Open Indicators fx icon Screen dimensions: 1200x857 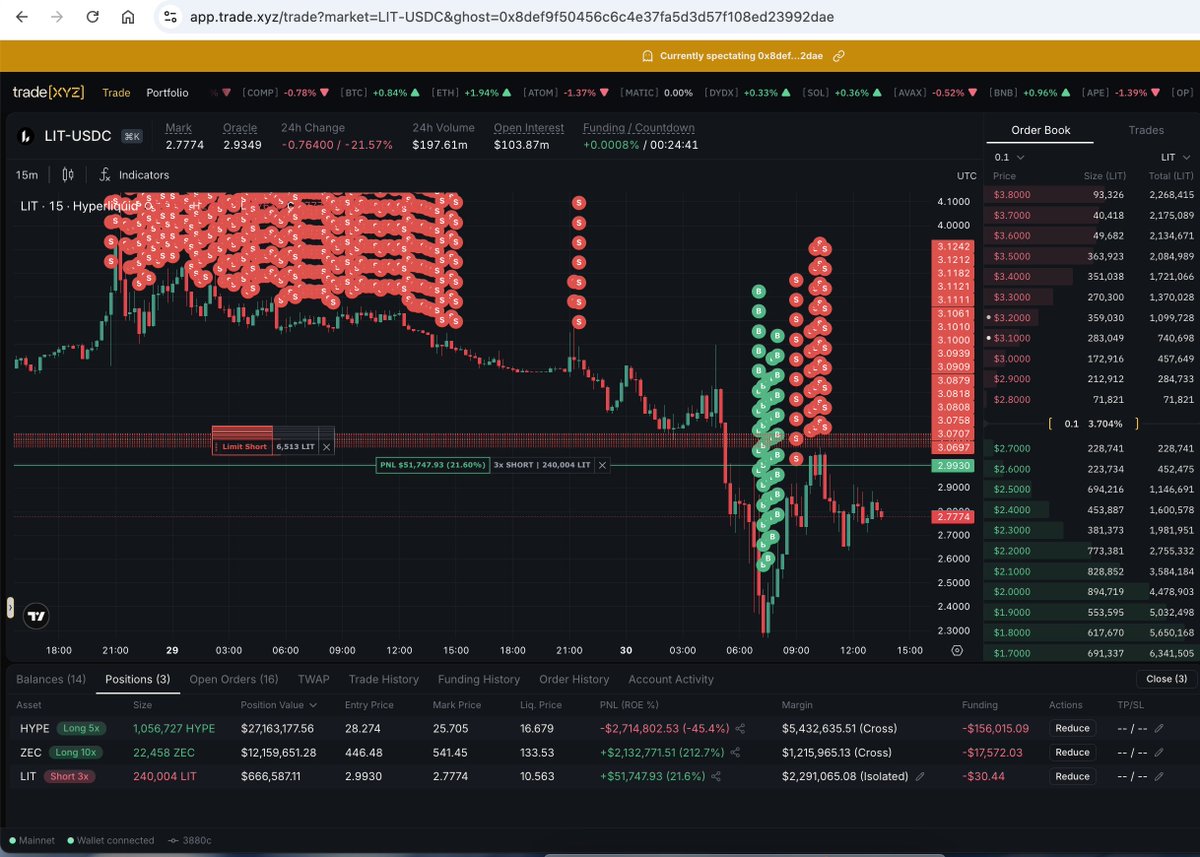(x=105, y=175)
